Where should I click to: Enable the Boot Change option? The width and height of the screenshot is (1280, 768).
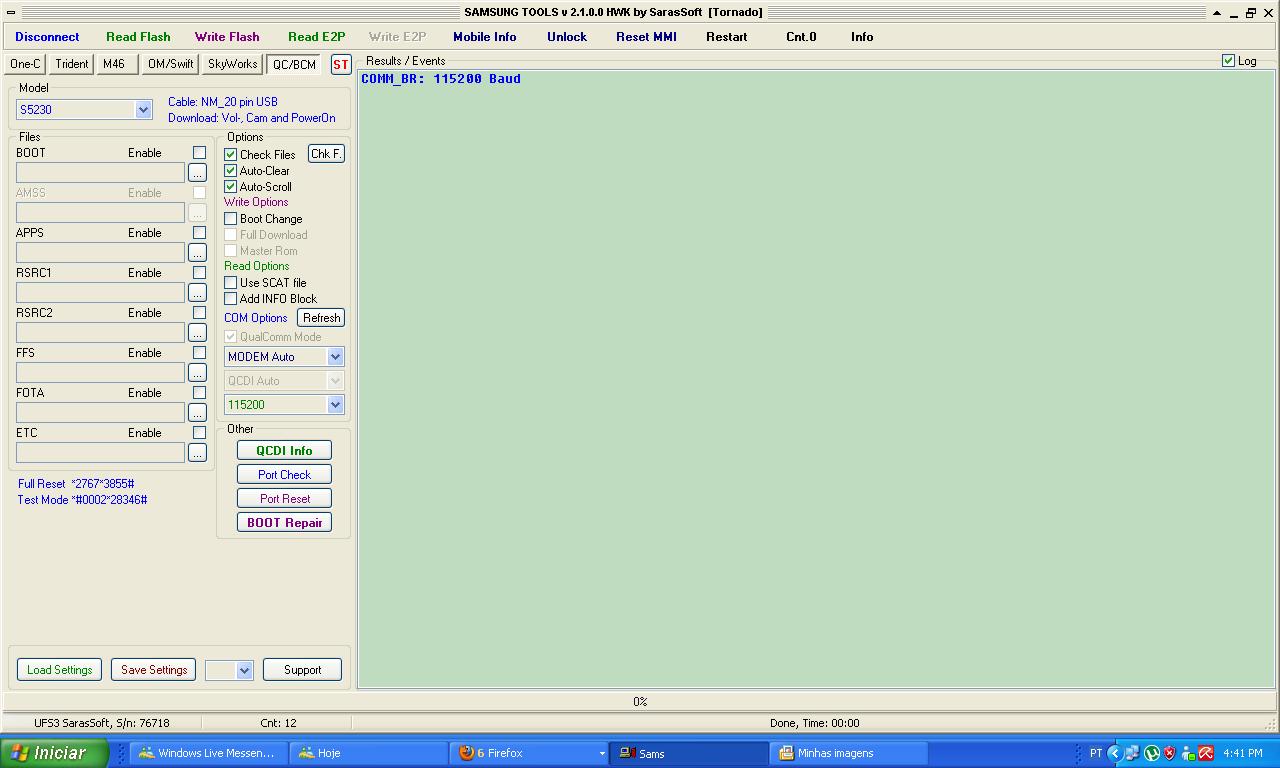(x=231, y=219)
